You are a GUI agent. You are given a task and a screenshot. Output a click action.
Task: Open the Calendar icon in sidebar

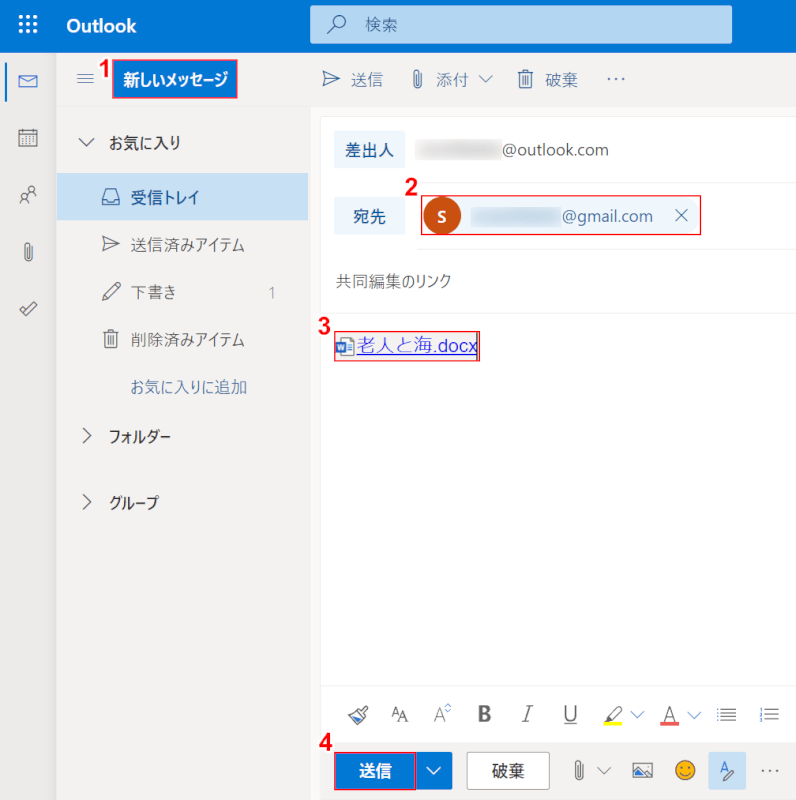[28, 138]
